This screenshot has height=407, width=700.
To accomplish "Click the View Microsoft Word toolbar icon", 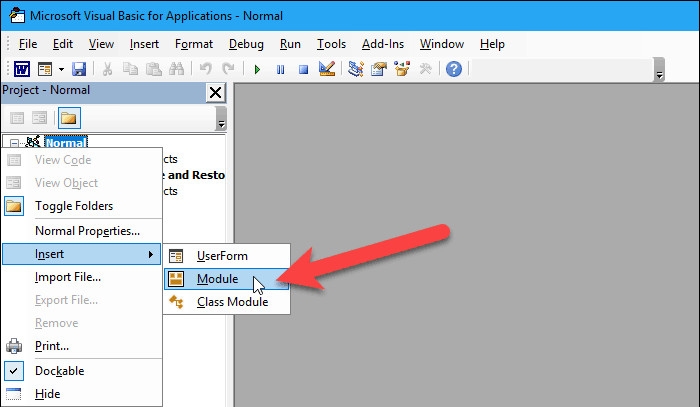I will click(x=22, y=69).
